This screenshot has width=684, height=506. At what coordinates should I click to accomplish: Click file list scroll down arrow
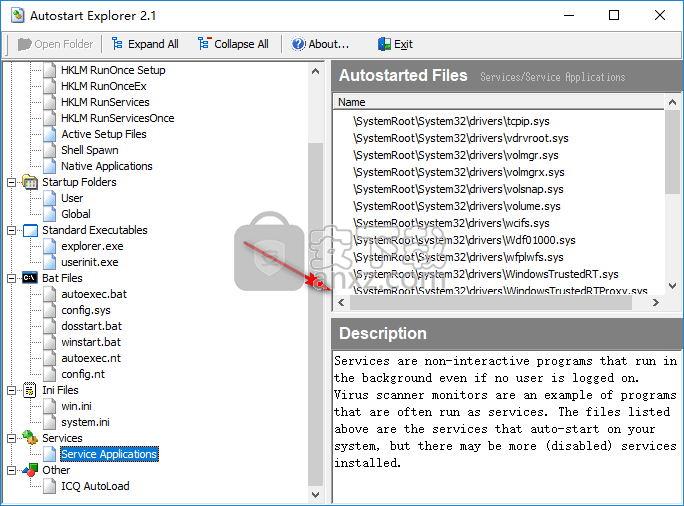672,286
